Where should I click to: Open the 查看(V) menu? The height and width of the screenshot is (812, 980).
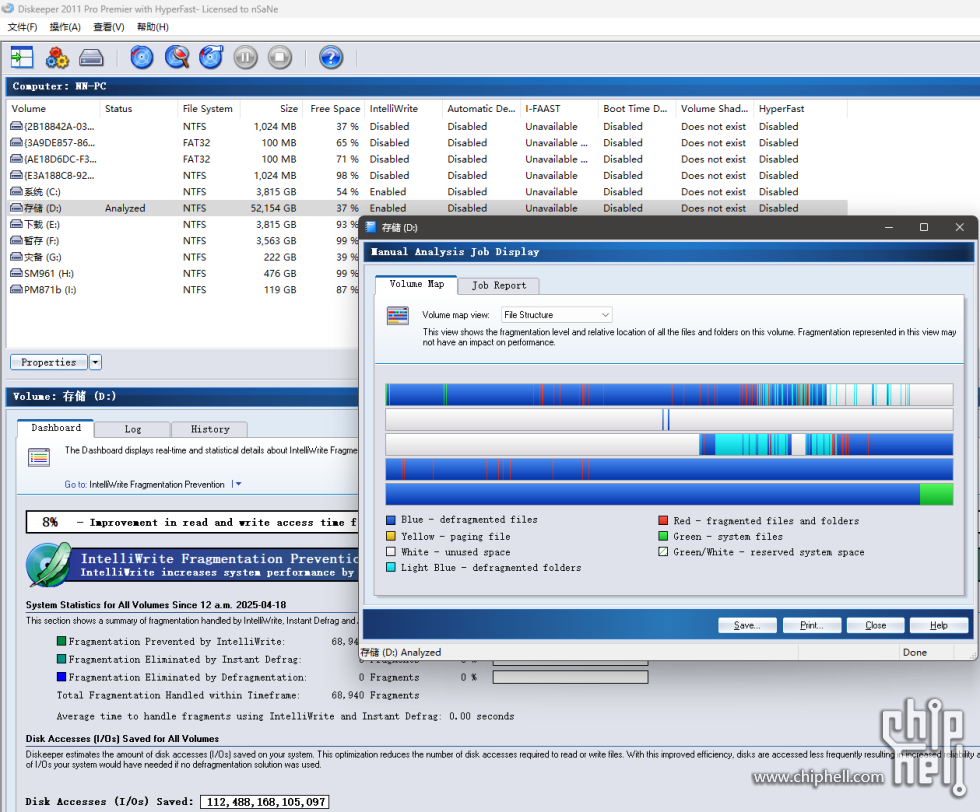click(x=109, y=27)
